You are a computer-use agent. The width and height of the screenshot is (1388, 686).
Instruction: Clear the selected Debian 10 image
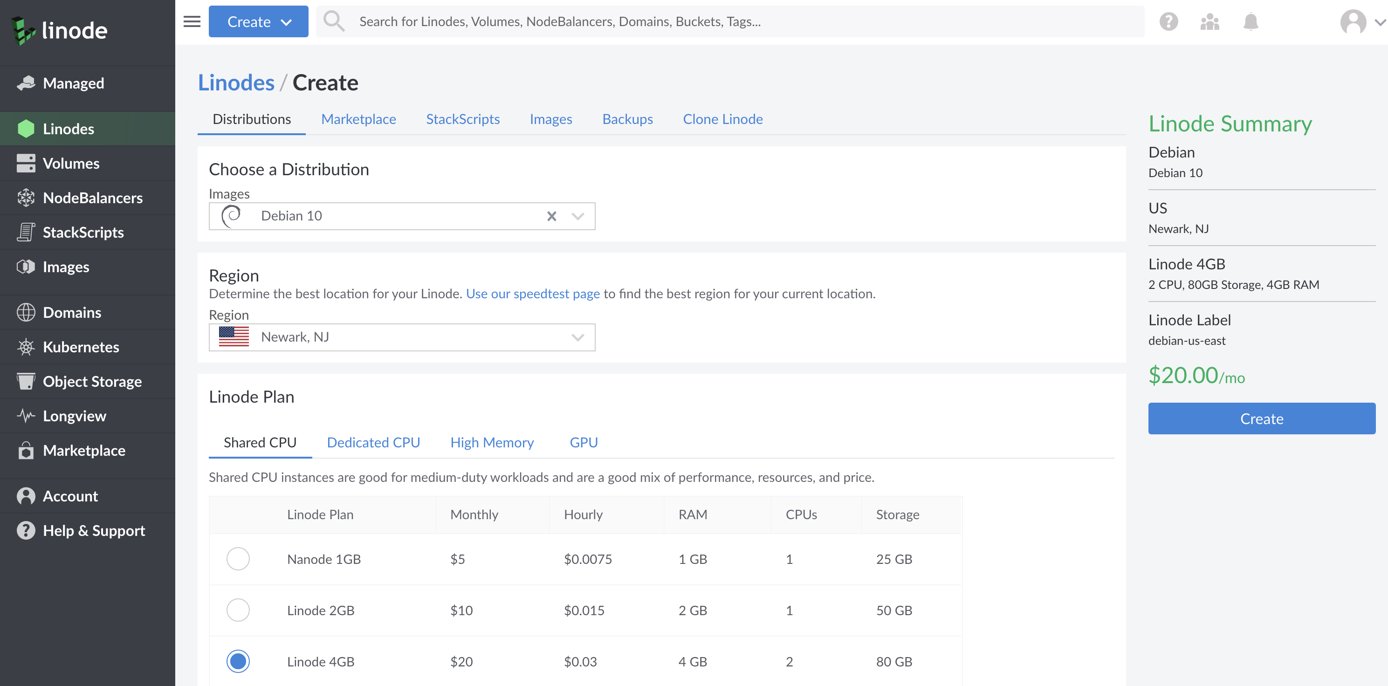[x=551, y=216]
